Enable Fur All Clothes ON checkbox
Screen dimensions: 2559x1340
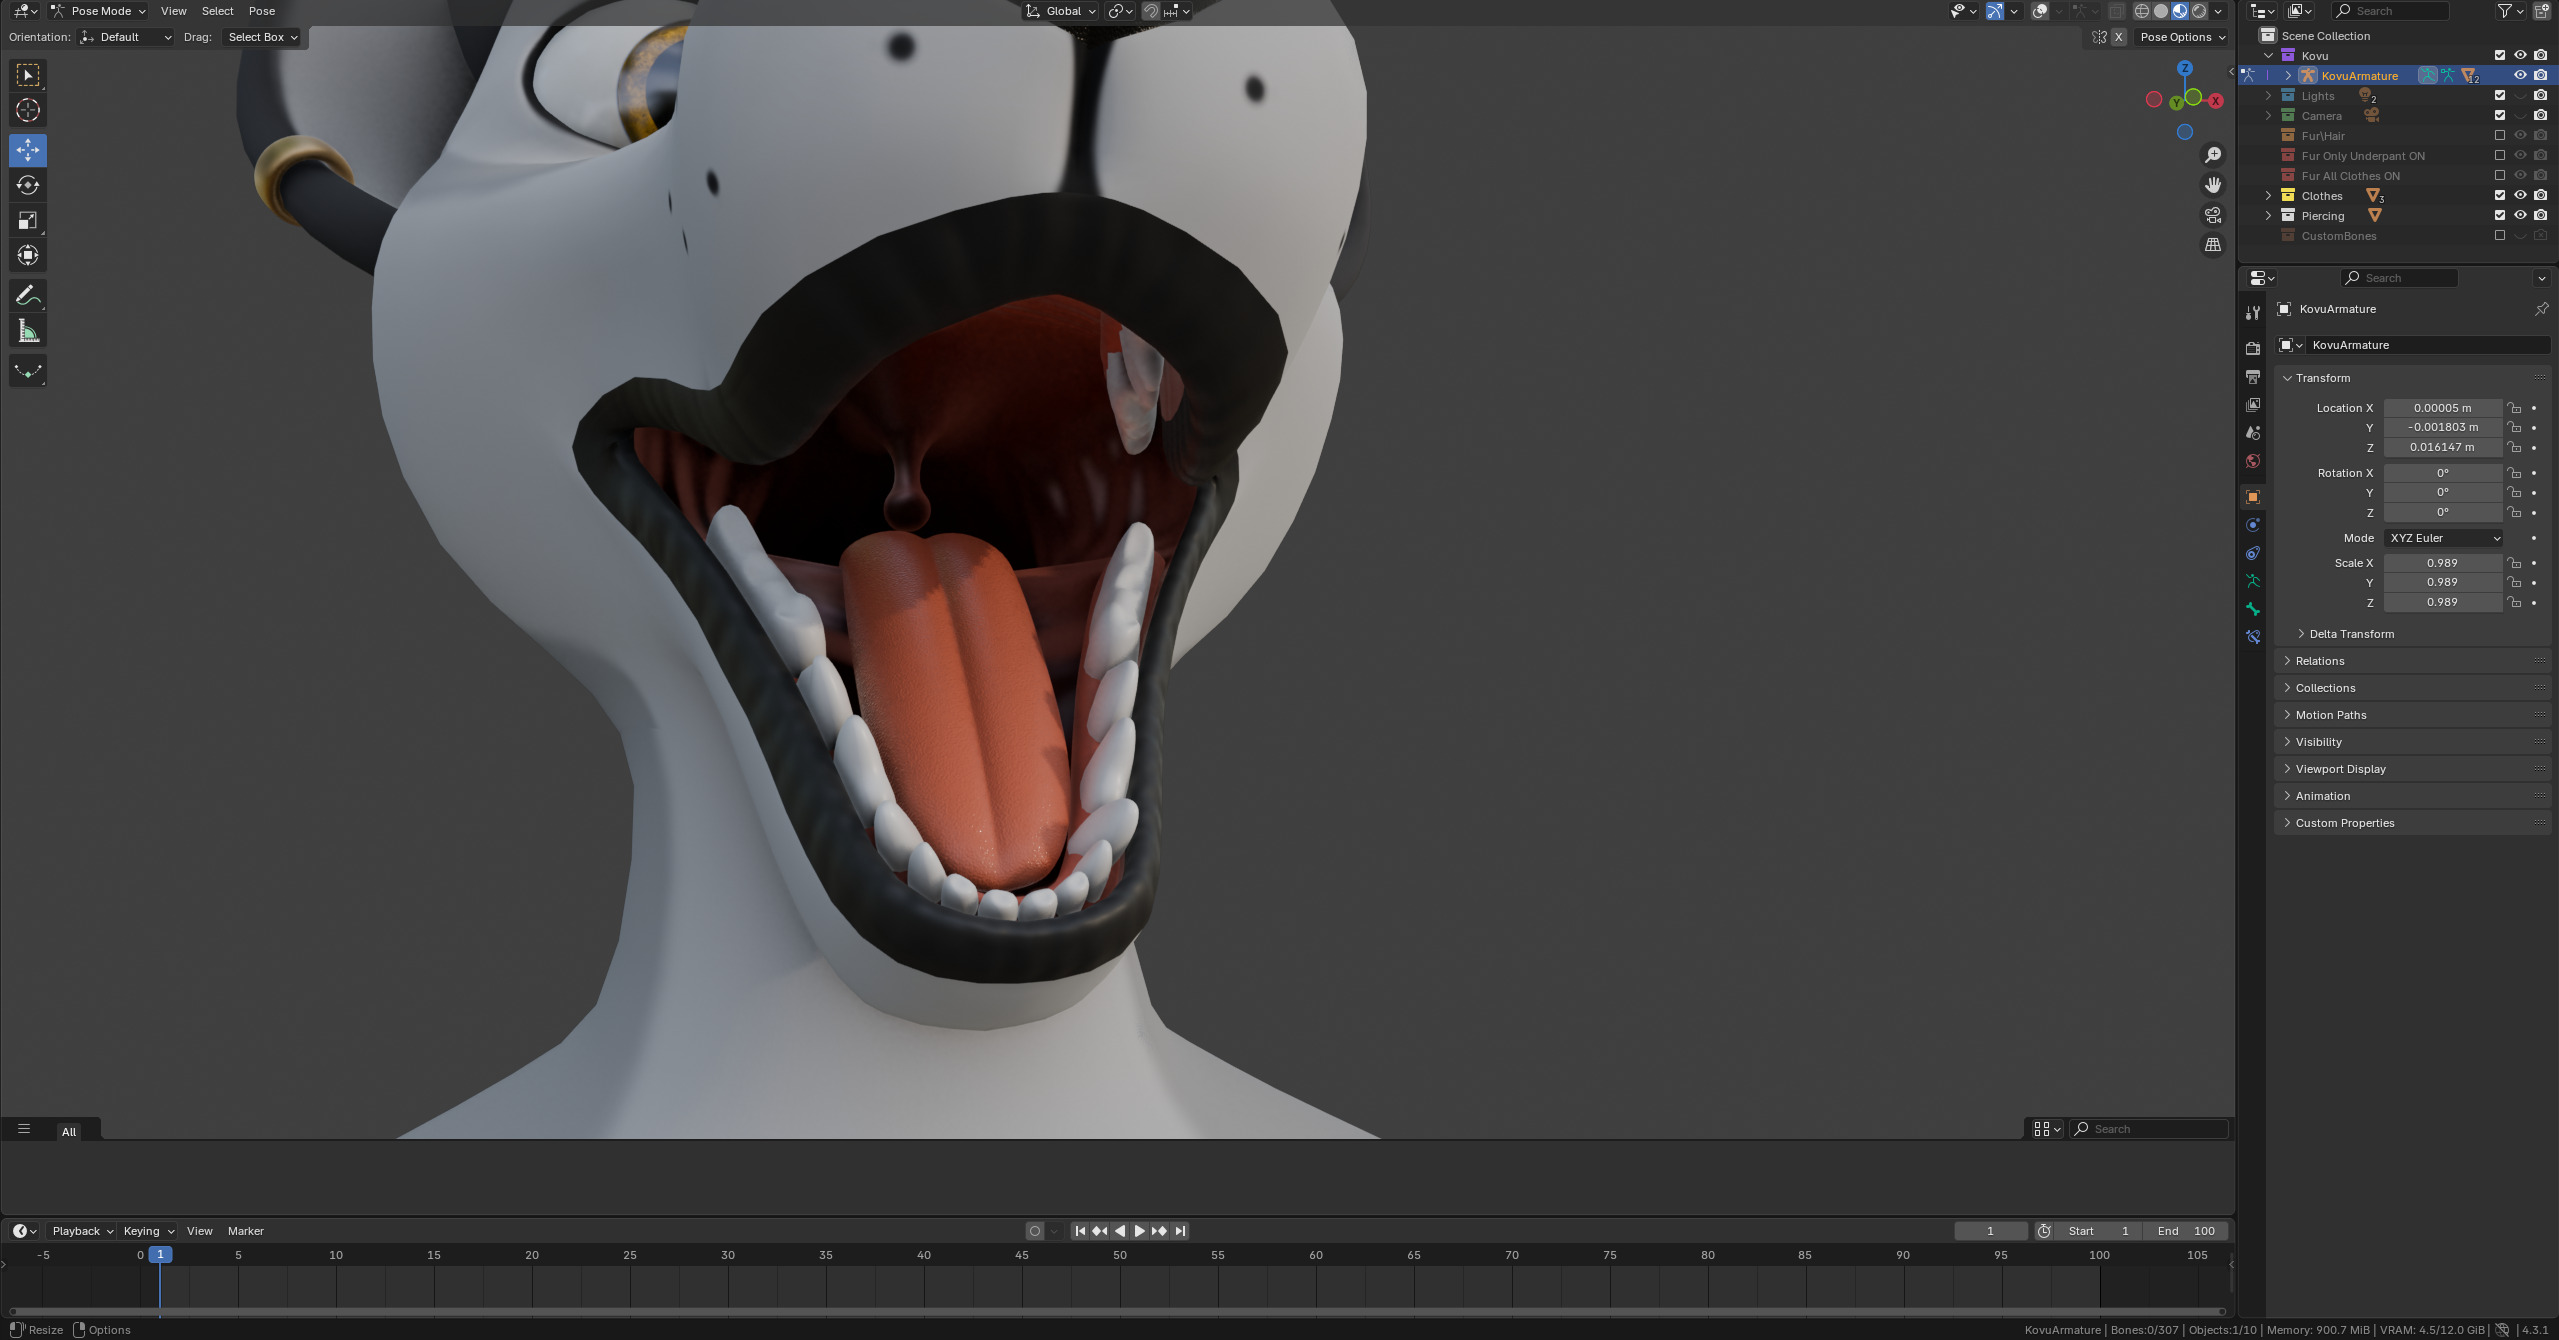2500,175
